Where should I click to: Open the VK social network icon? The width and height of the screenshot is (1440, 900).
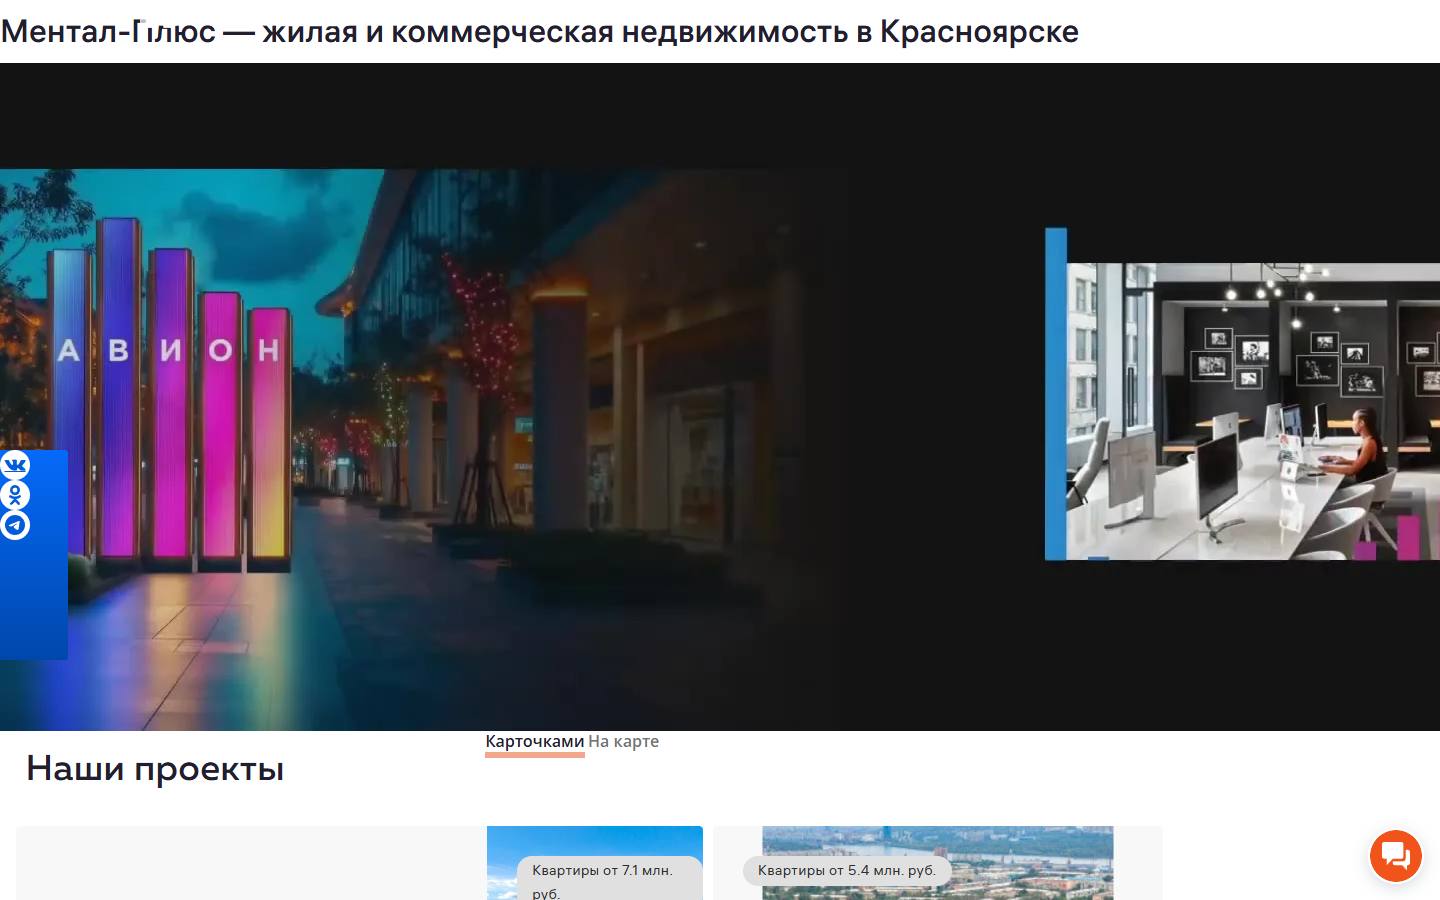tap(15, 465)
